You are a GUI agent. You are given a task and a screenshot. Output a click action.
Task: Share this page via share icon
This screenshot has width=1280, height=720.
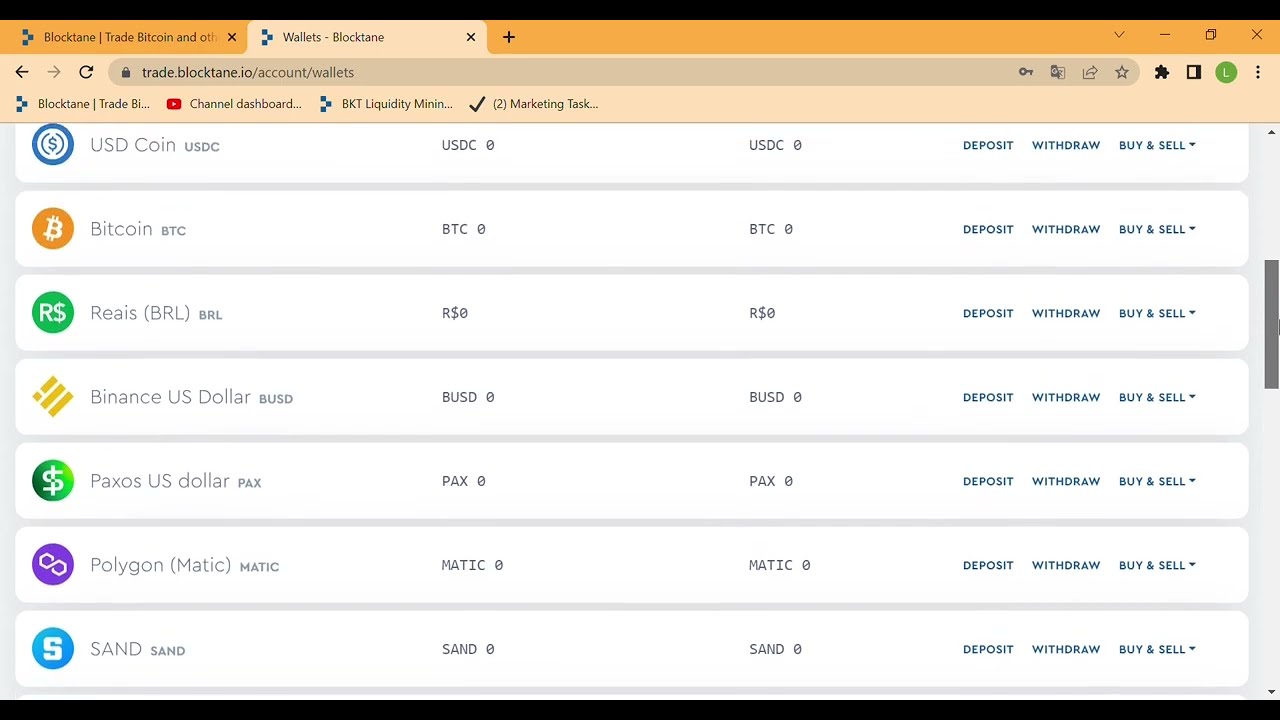click(1090, 72)
